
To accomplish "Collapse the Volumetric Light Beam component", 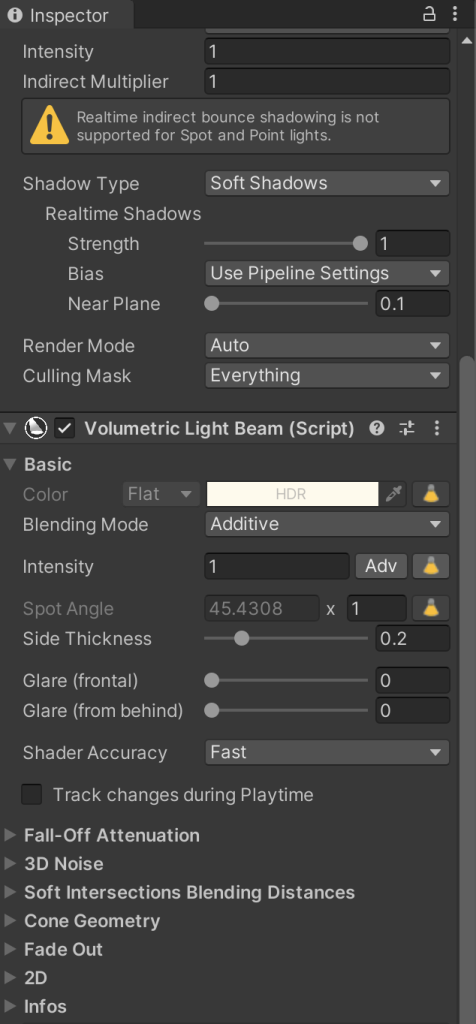I will (10, 428).
